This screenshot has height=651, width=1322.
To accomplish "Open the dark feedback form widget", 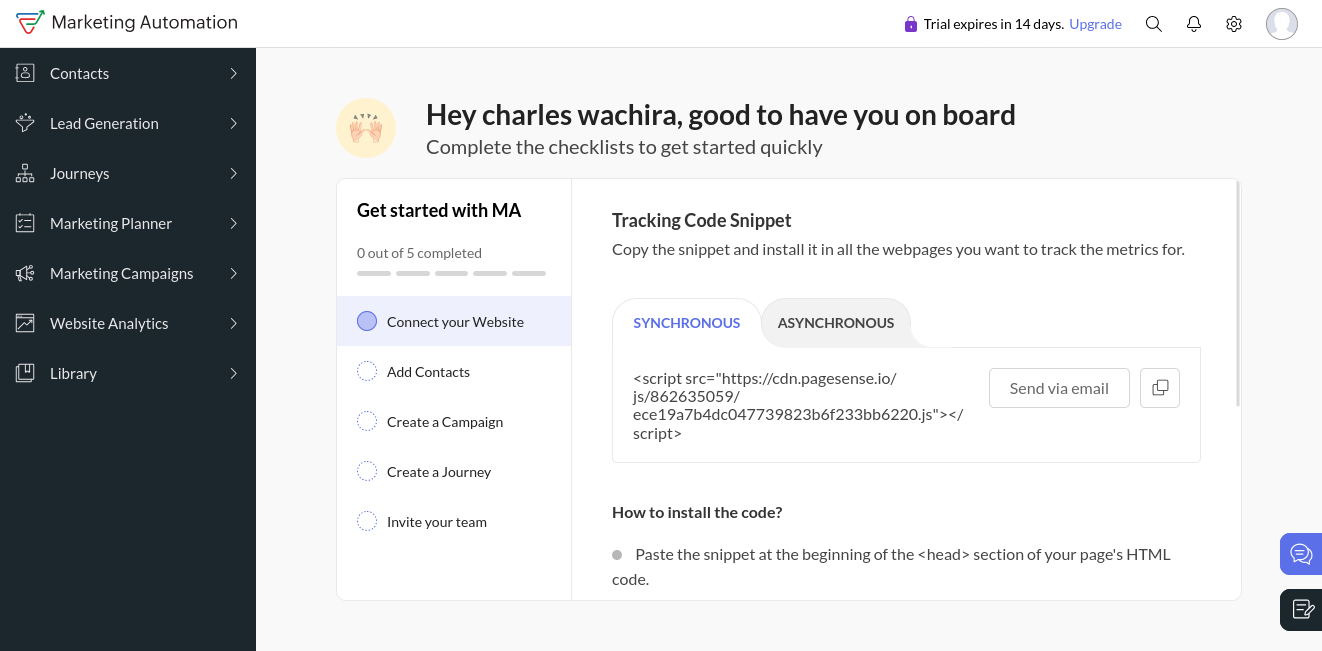I will [x=1301, y=610].
